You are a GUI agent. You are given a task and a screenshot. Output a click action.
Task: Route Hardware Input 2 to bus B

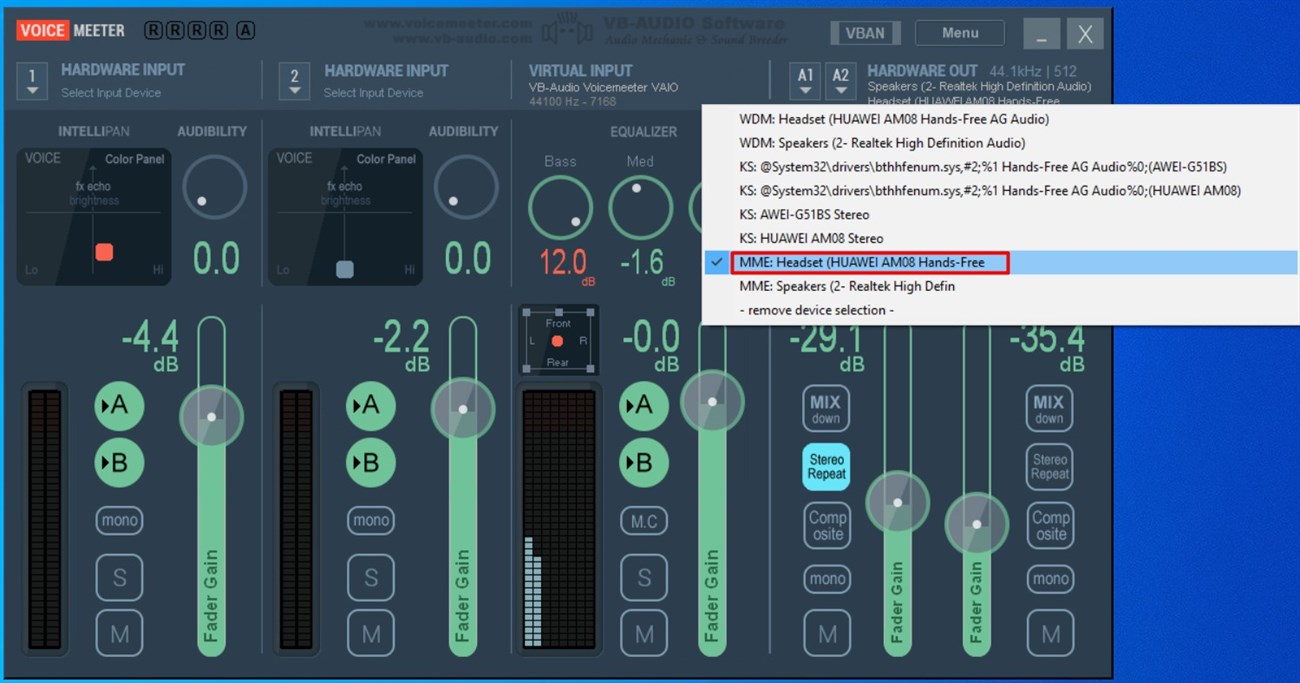pyautogui.click(x=371, y=463)
